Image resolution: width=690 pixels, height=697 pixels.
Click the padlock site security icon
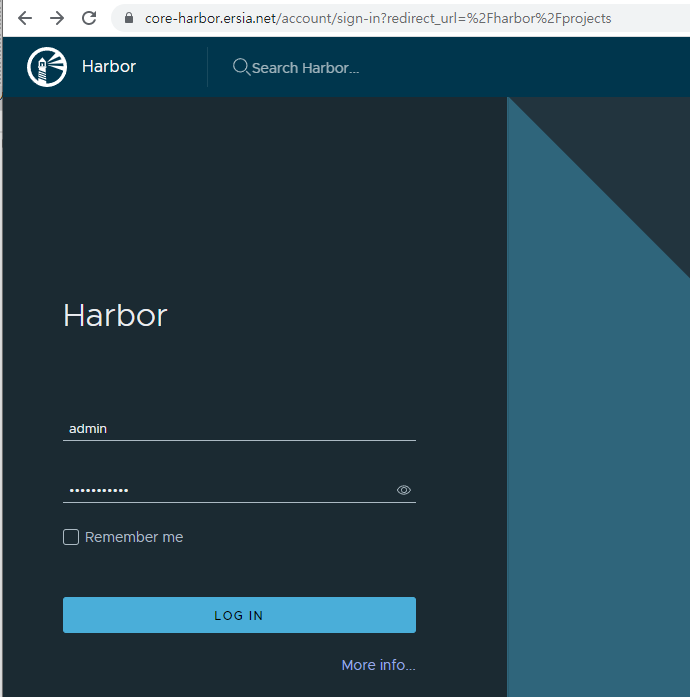129,18
